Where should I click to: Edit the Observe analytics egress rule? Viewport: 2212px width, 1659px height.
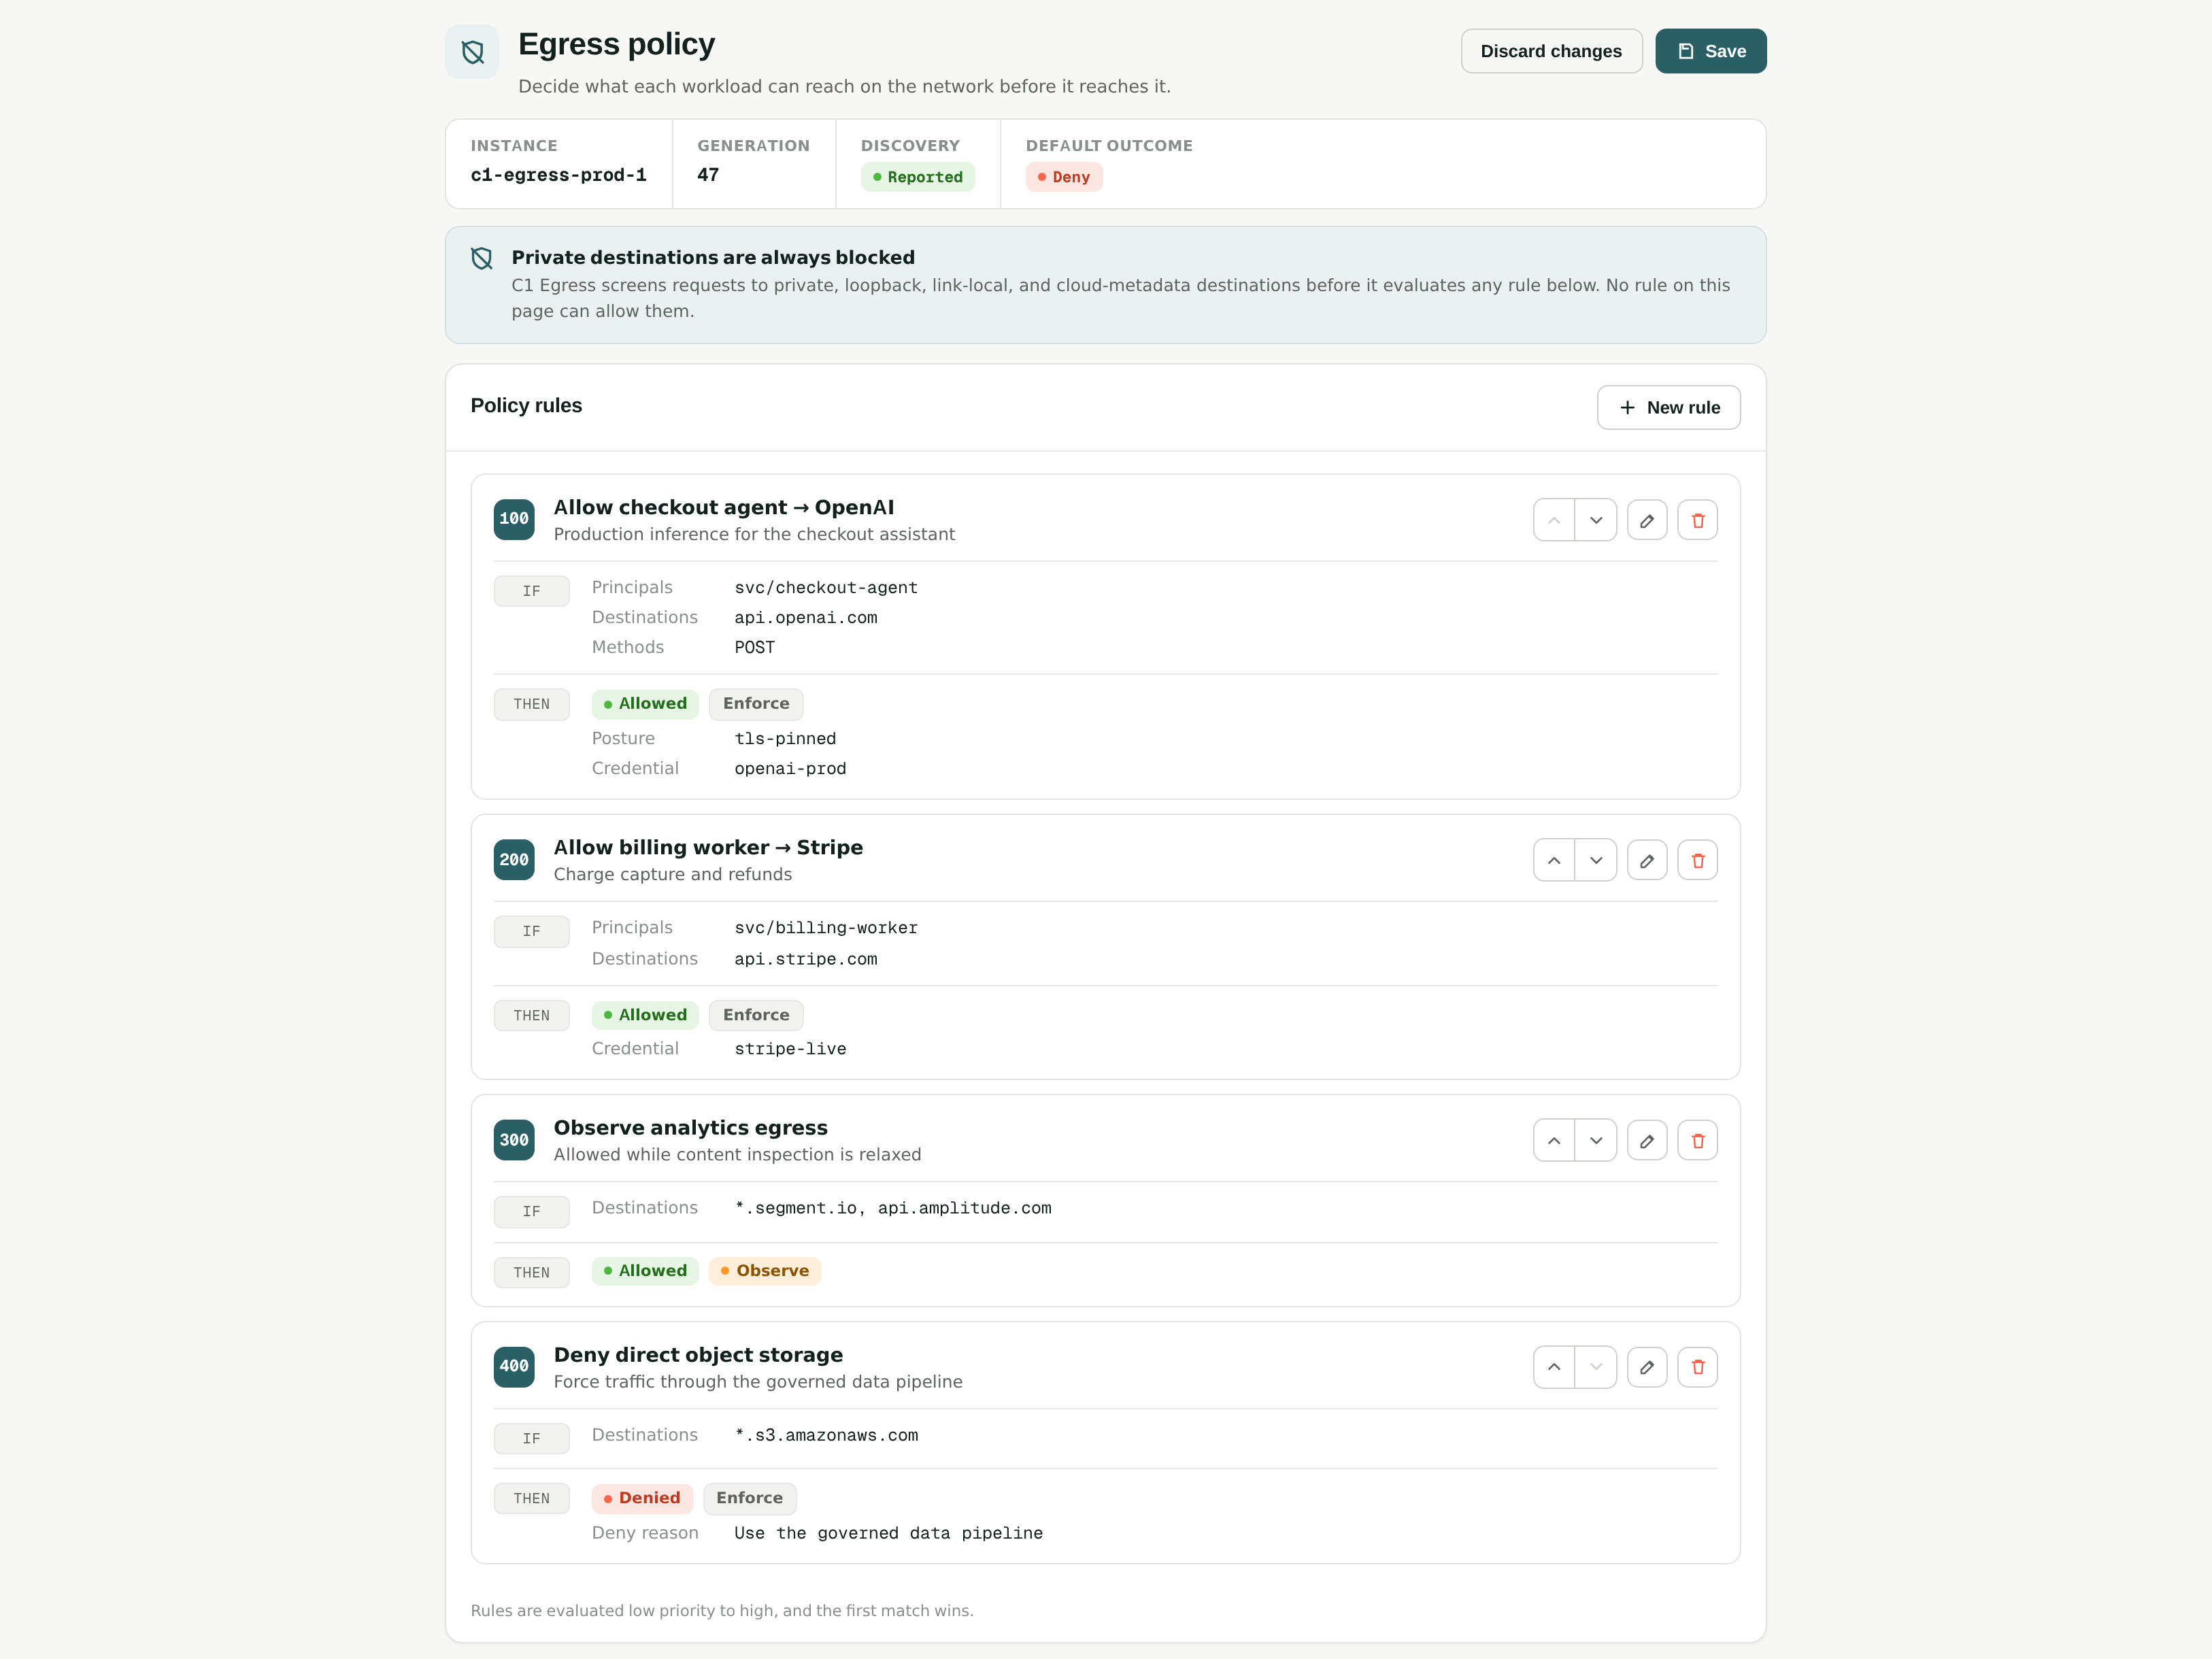click(1647, 1140)
